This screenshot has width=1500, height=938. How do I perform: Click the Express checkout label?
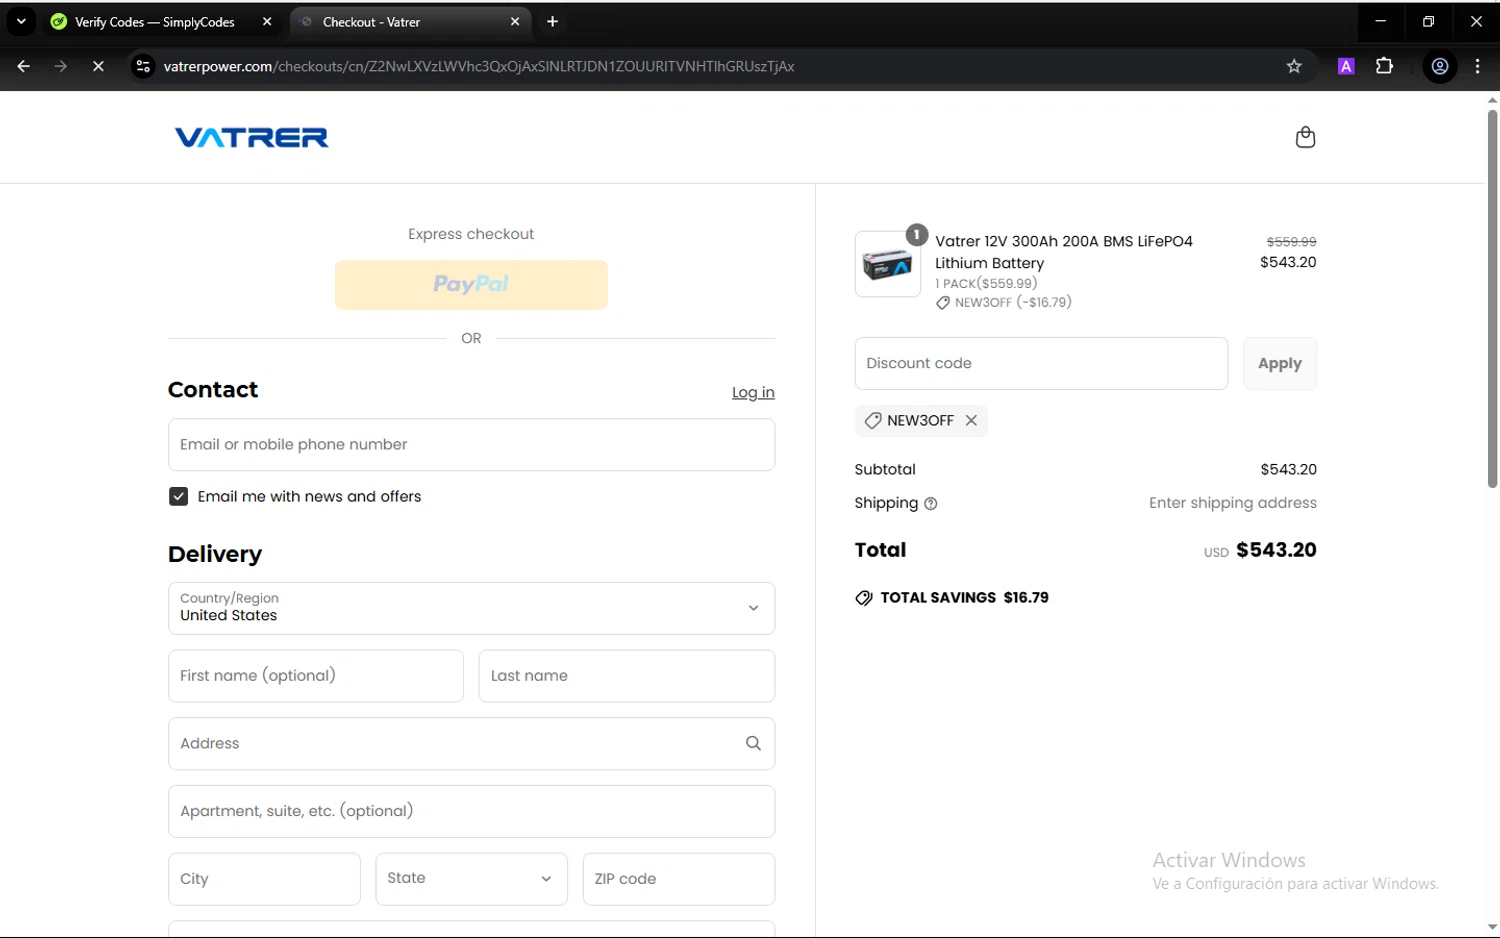(471, 234)
